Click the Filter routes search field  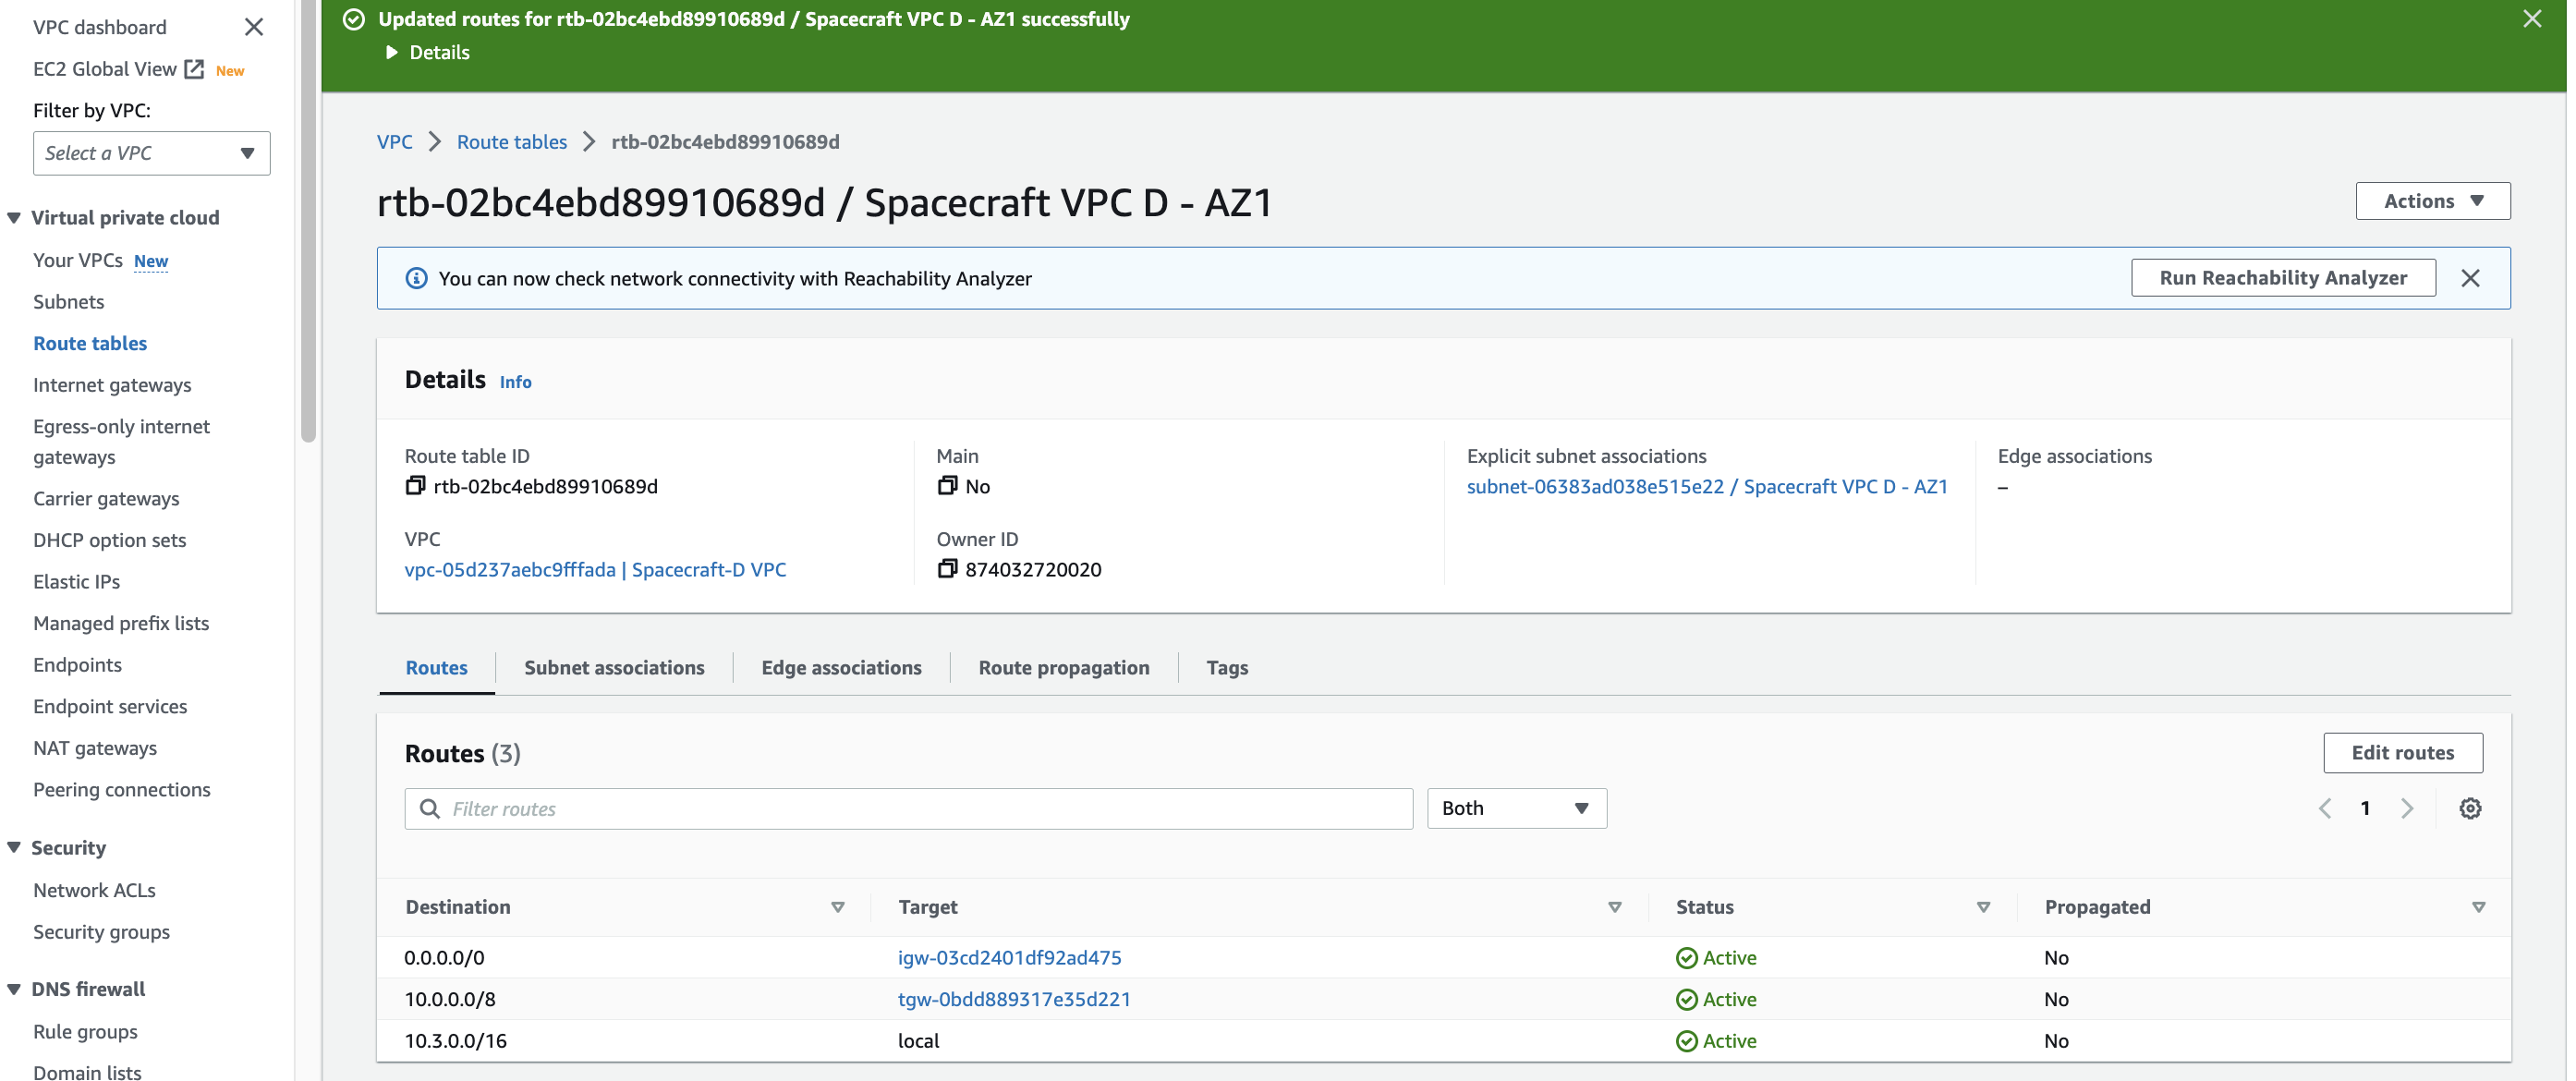(x=908, y=808)
